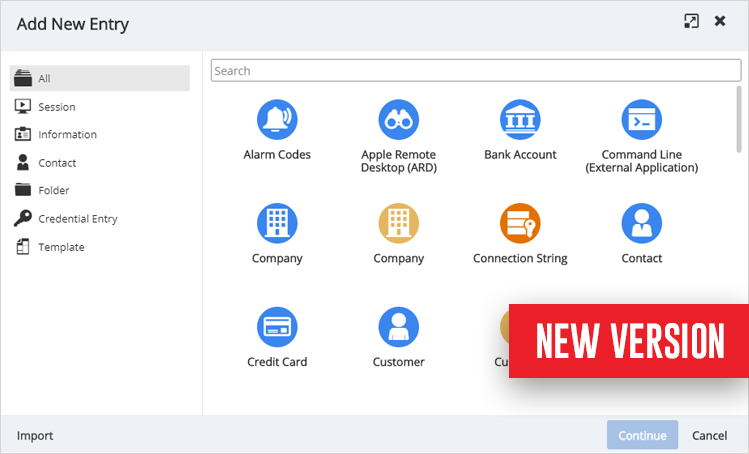Pick the Bank Account entry icon
Screen dimensions: 749x454
pos(520,120)
